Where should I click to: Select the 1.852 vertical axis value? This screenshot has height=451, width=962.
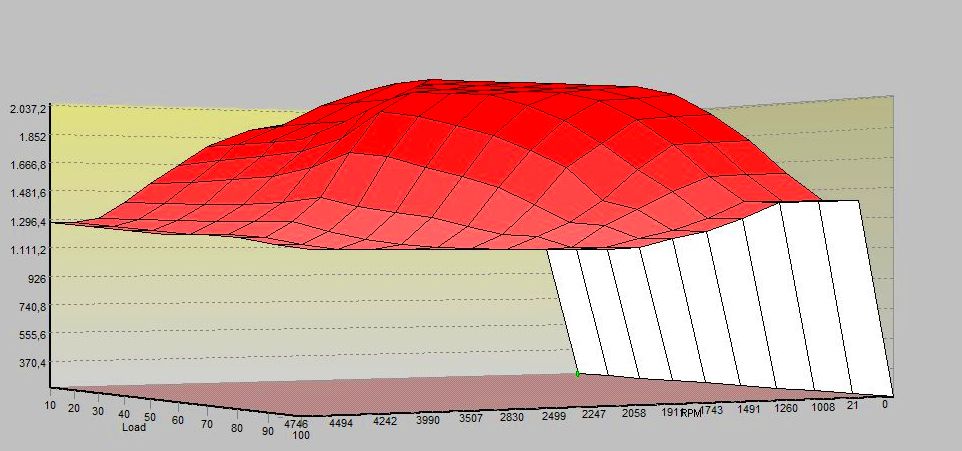point(33,136)
